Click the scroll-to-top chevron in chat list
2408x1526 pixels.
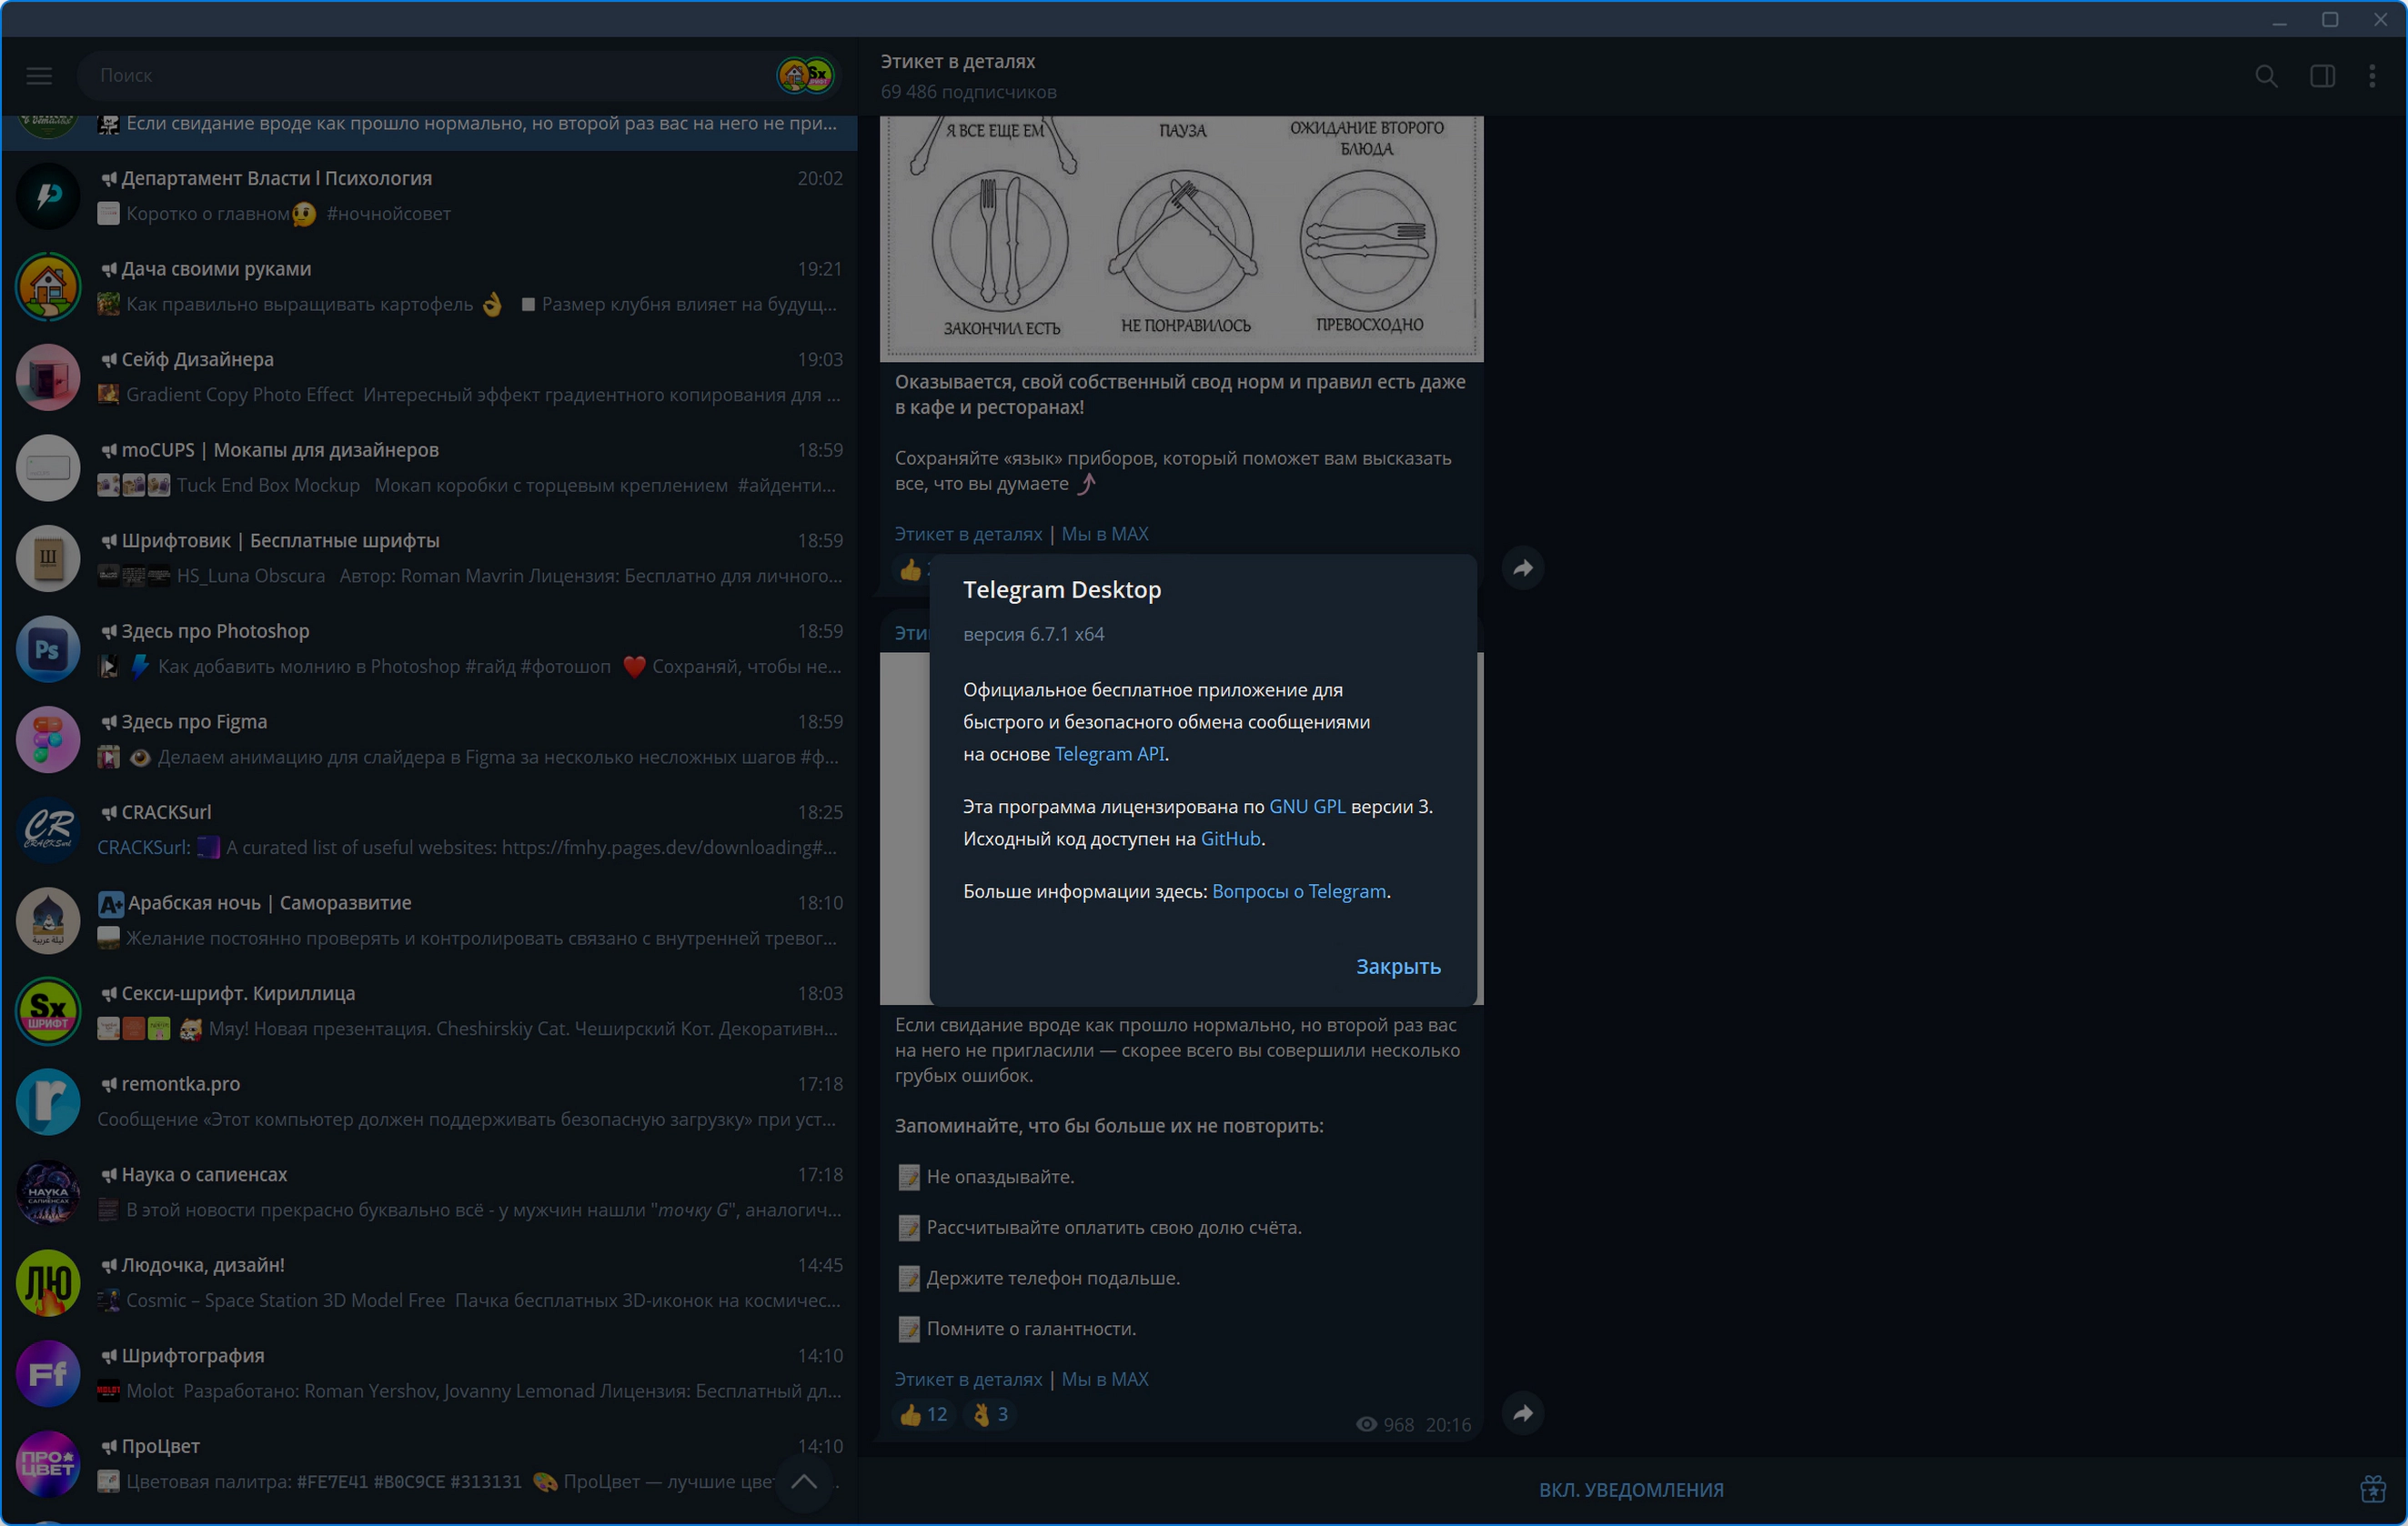click(804, 1481)
